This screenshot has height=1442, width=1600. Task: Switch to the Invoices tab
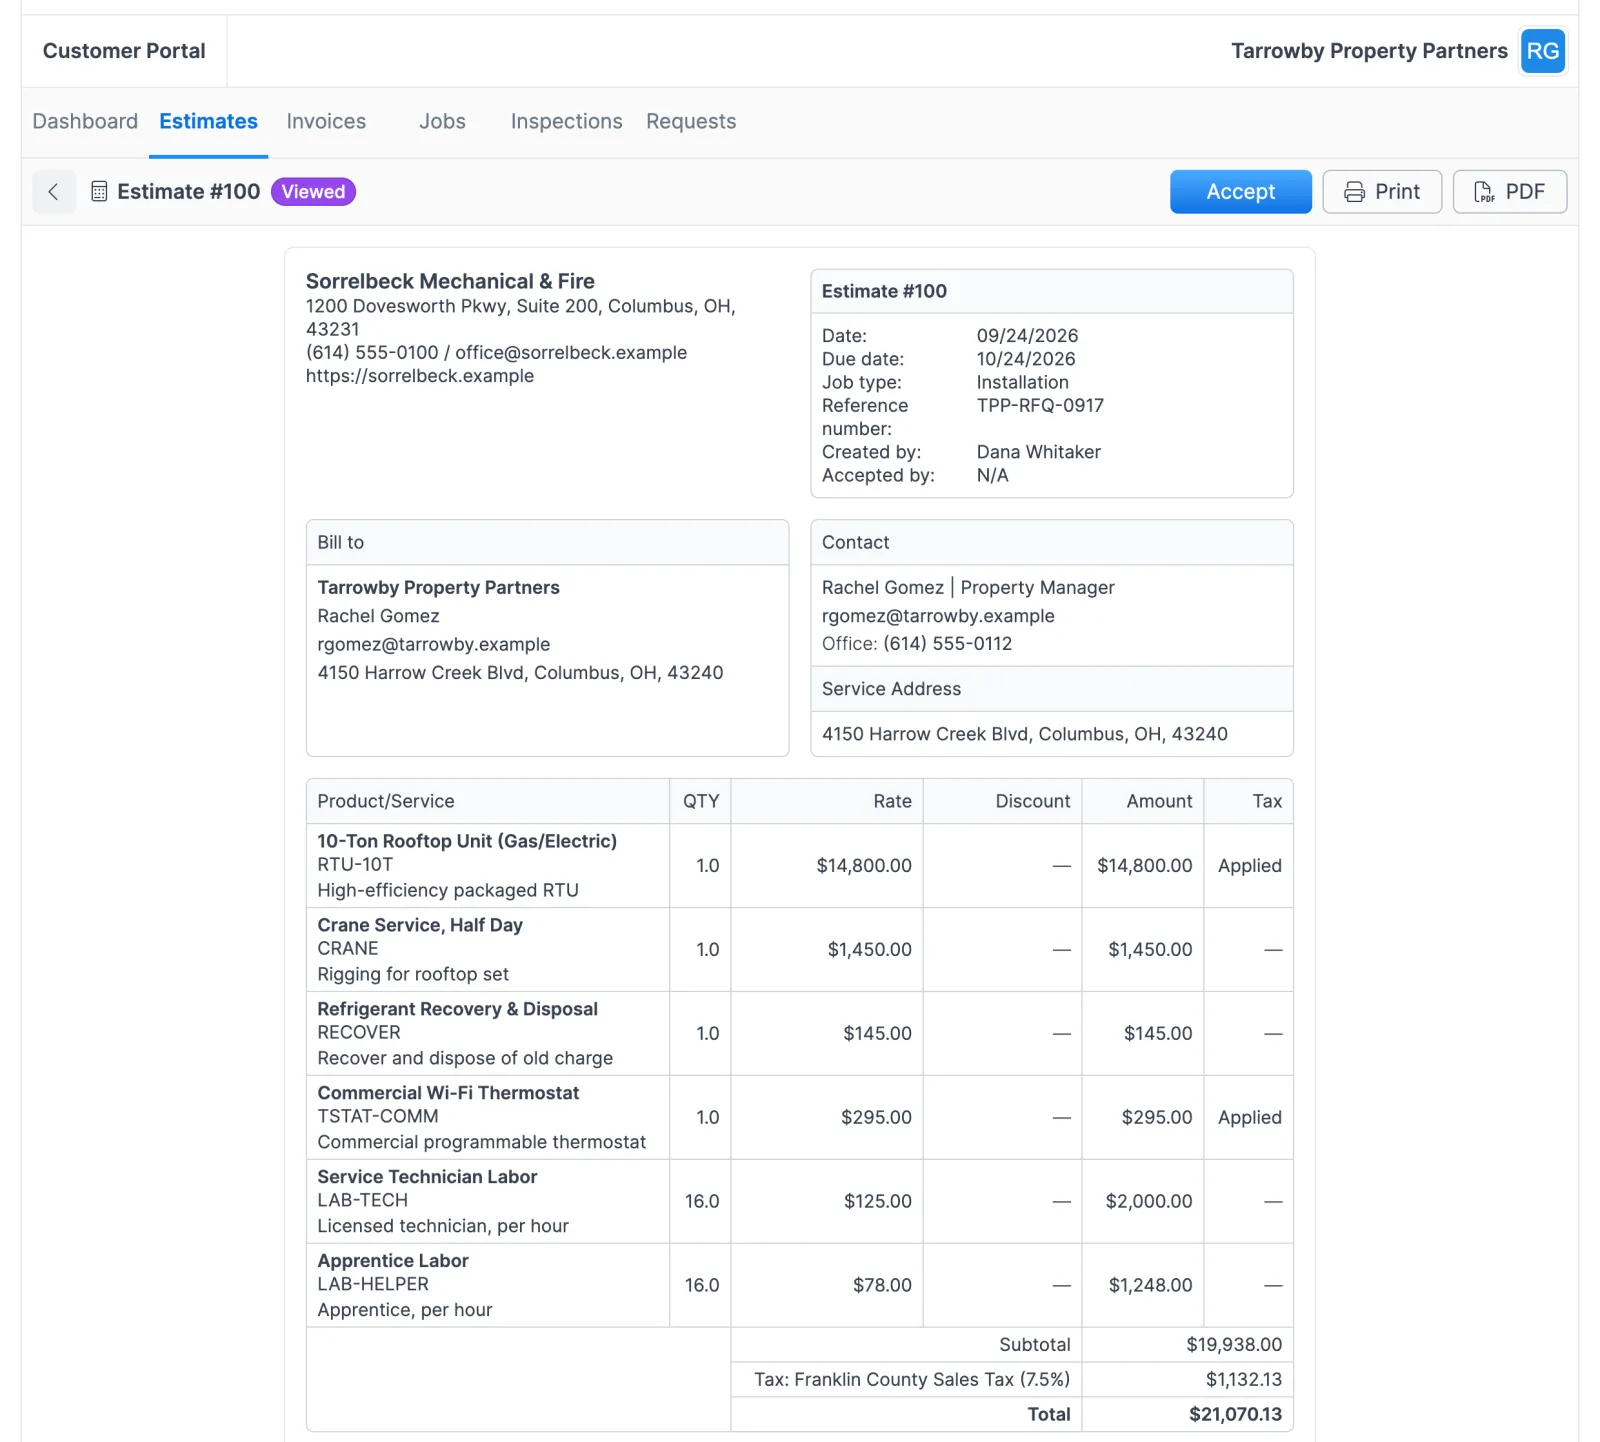(x=326, y=121)
